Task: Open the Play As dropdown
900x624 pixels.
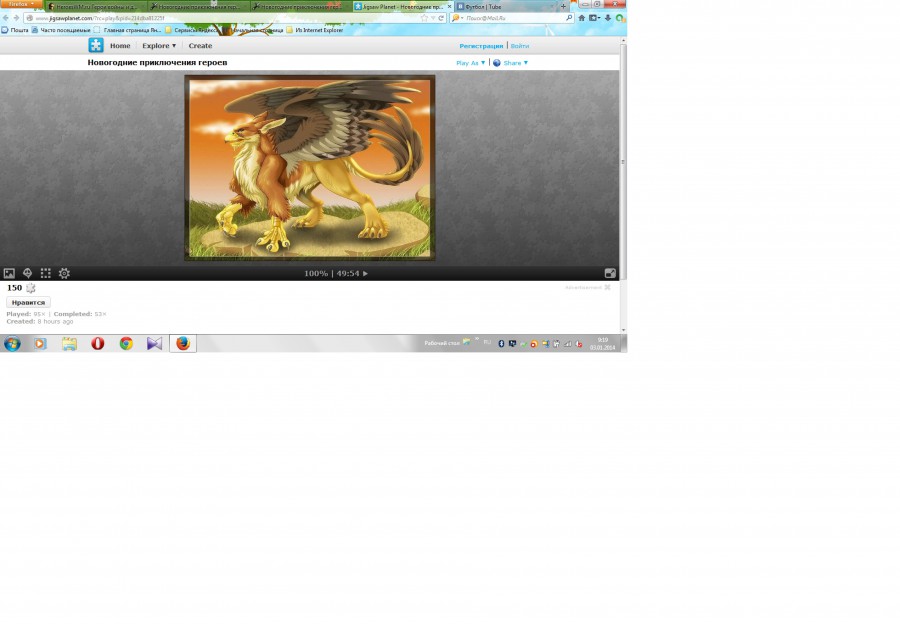Action: point(471,63)
